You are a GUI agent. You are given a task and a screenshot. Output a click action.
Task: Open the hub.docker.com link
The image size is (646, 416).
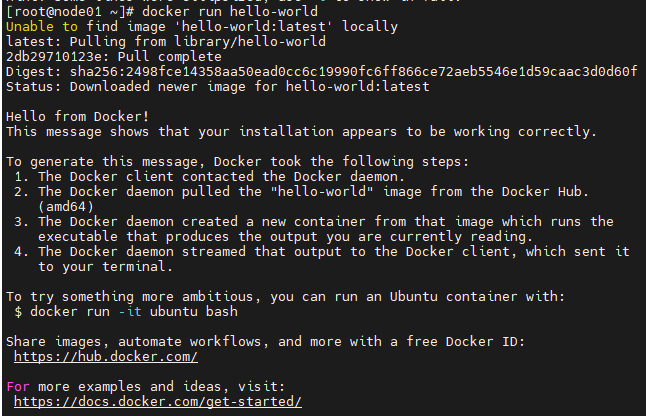(105, 356)
